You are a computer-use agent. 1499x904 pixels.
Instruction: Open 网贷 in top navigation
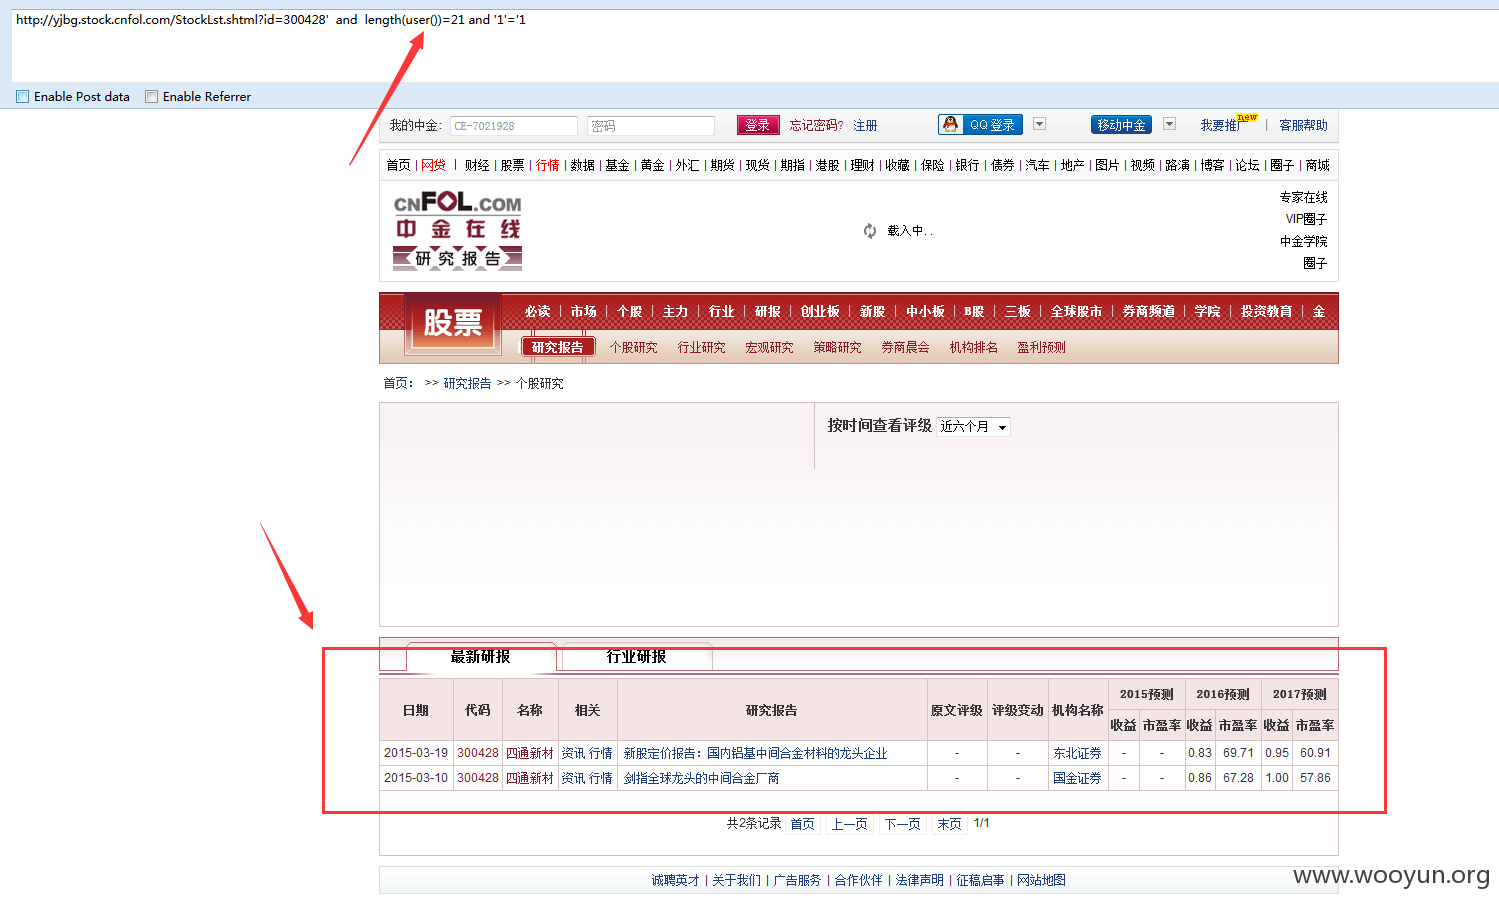434,165
